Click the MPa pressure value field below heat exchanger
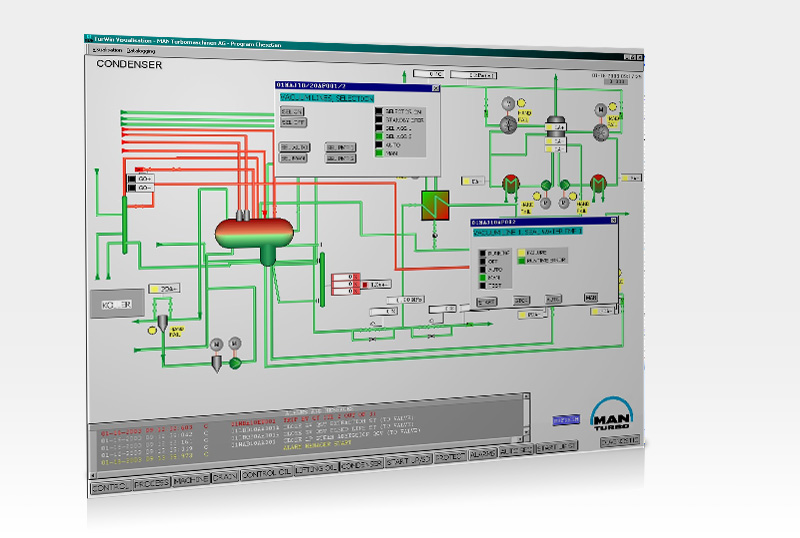The width and height of the screenshot is (800, 538). pyautogui.click(x=406, y=300)
